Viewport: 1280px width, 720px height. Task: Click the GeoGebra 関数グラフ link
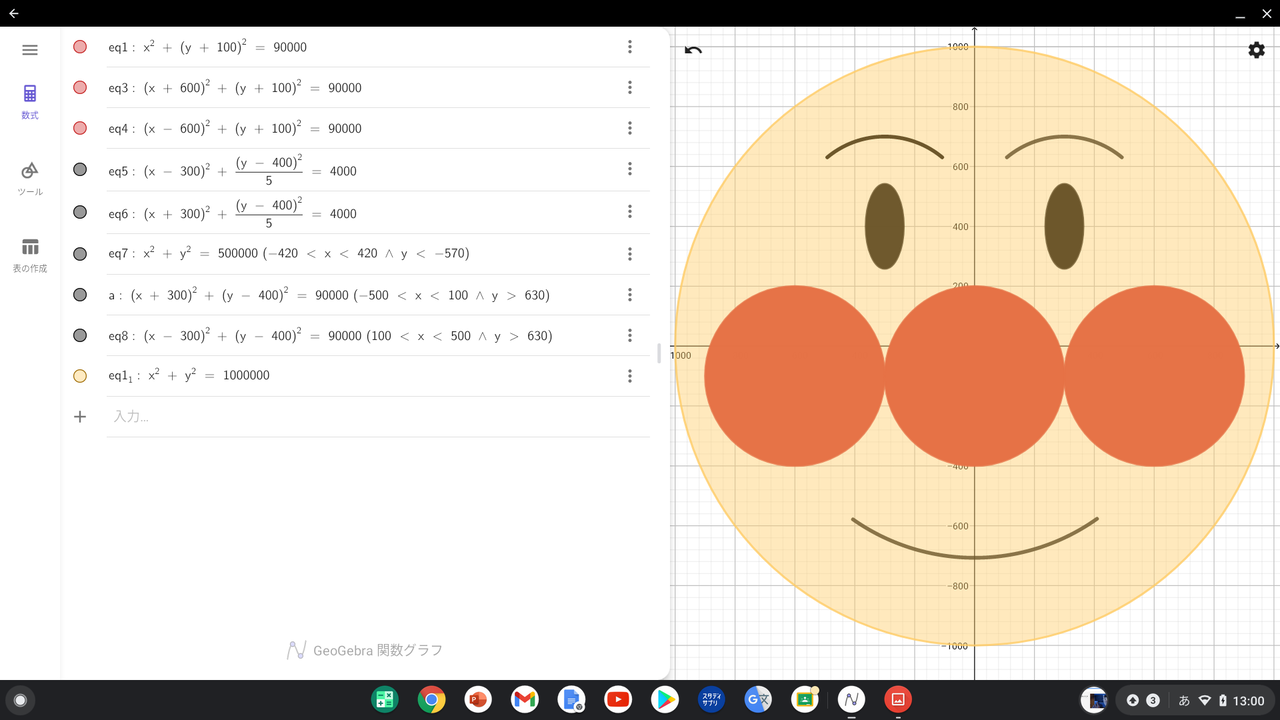coord(363,650)
